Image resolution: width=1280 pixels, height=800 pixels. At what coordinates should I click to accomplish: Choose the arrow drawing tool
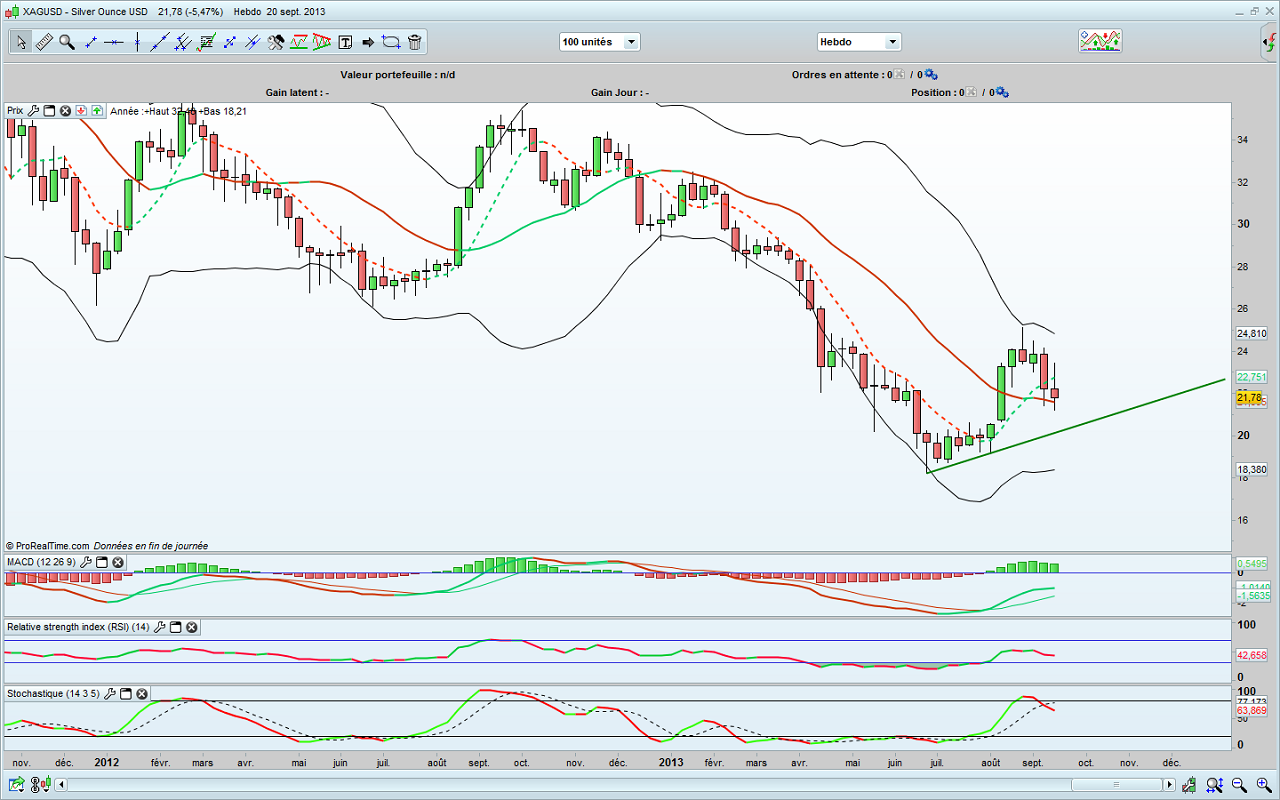[x=367, y=42]
